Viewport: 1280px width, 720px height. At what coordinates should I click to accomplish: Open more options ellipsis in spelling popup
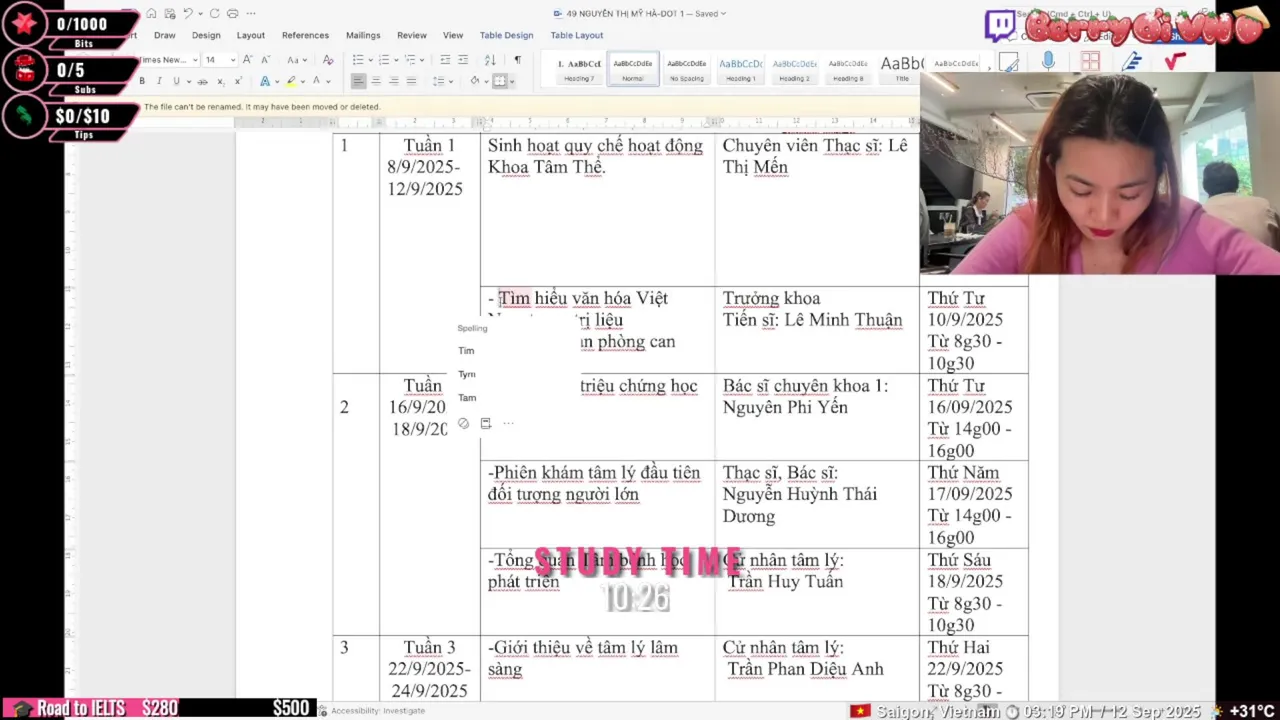508,423
